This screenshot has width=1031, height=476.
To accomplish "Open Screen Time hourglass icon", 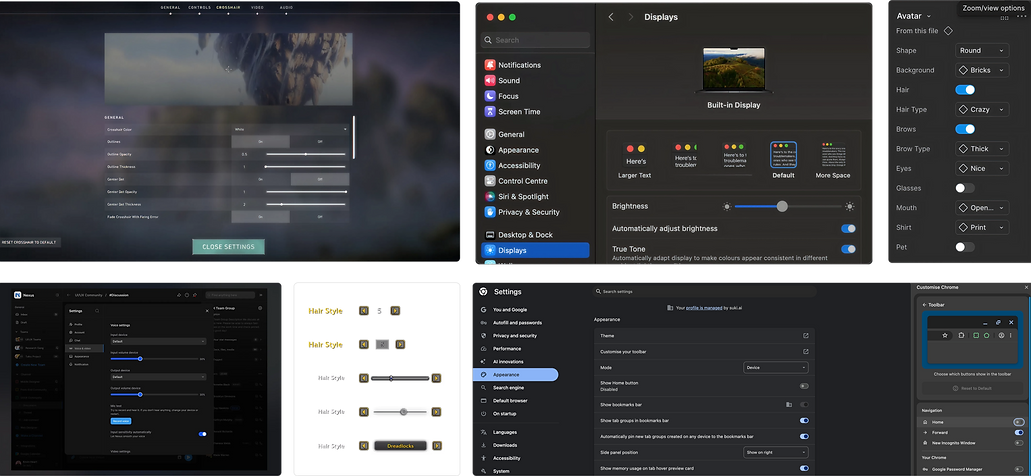I will 490,112.
